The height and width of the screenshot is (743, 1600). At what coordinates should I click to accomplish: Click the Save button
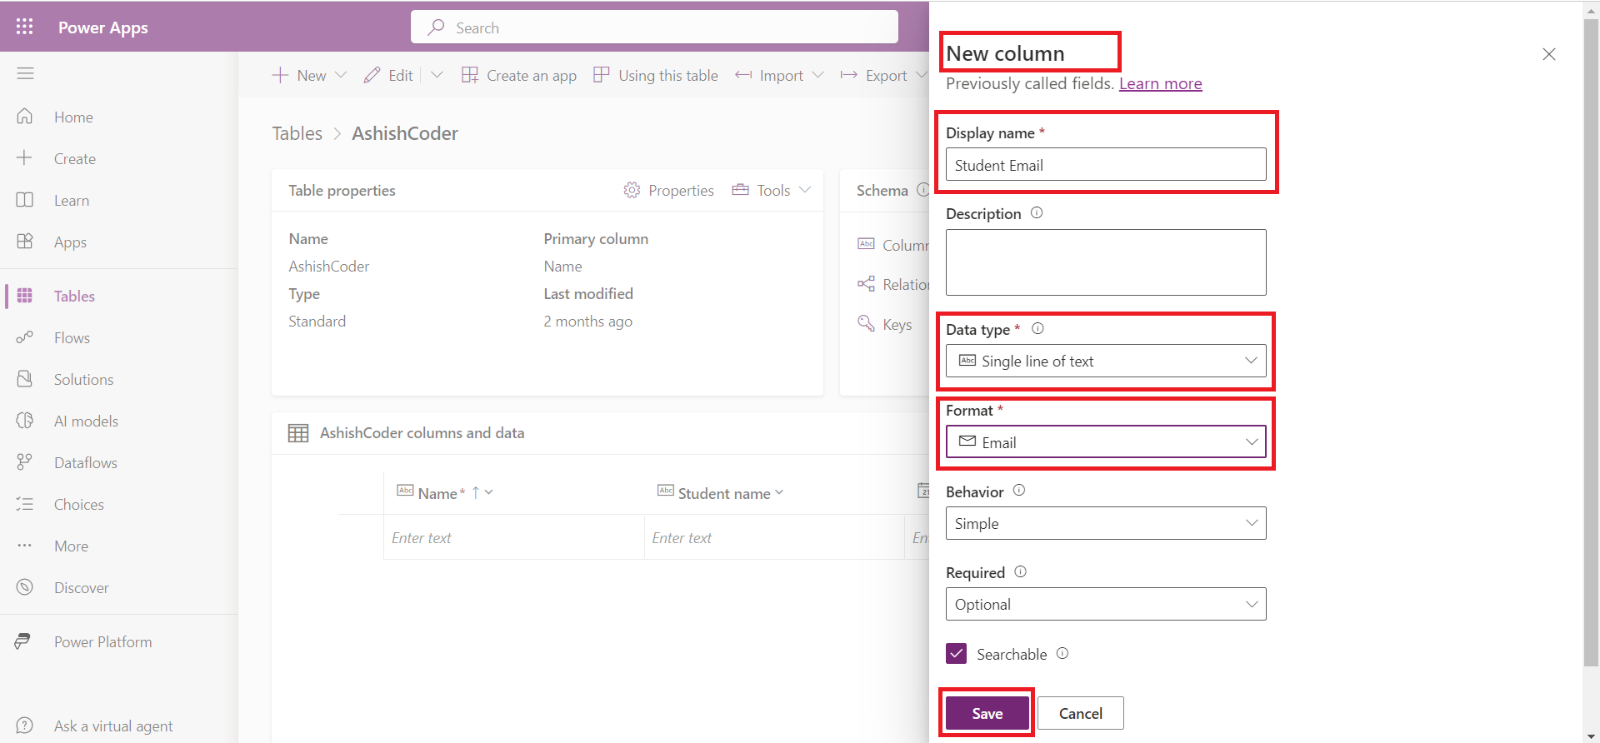987,713
